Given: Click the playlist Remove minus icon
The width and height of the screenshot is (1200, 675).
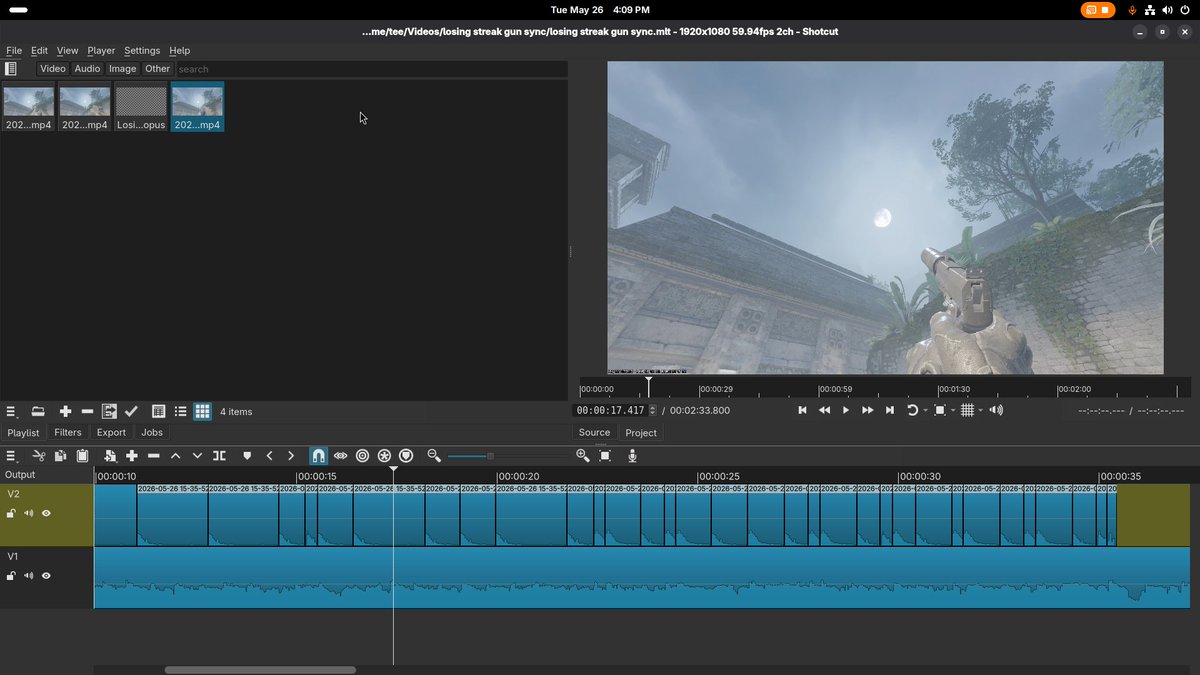Looking at the screenshot, I should click(87, 411).
